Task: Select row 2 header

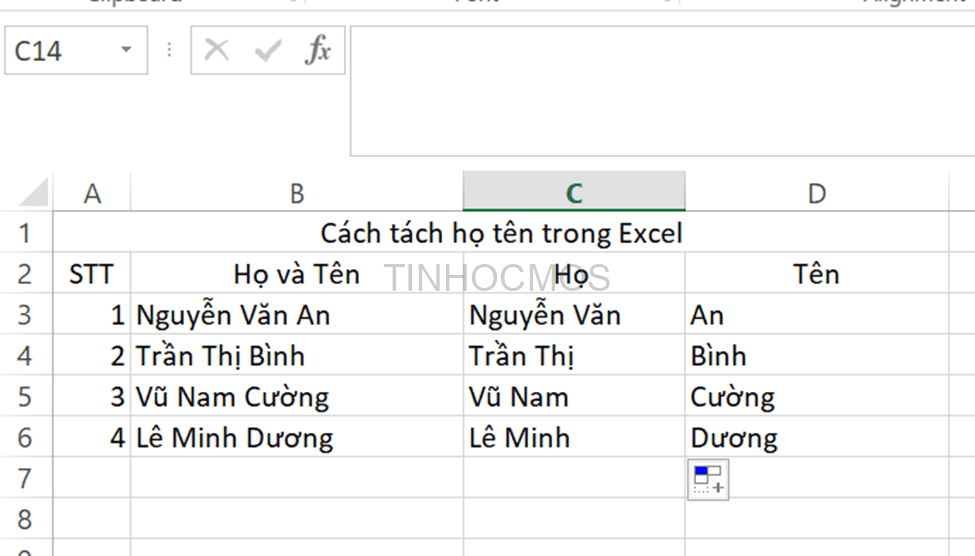Action: pyautogui.click(x=25, y=274)
